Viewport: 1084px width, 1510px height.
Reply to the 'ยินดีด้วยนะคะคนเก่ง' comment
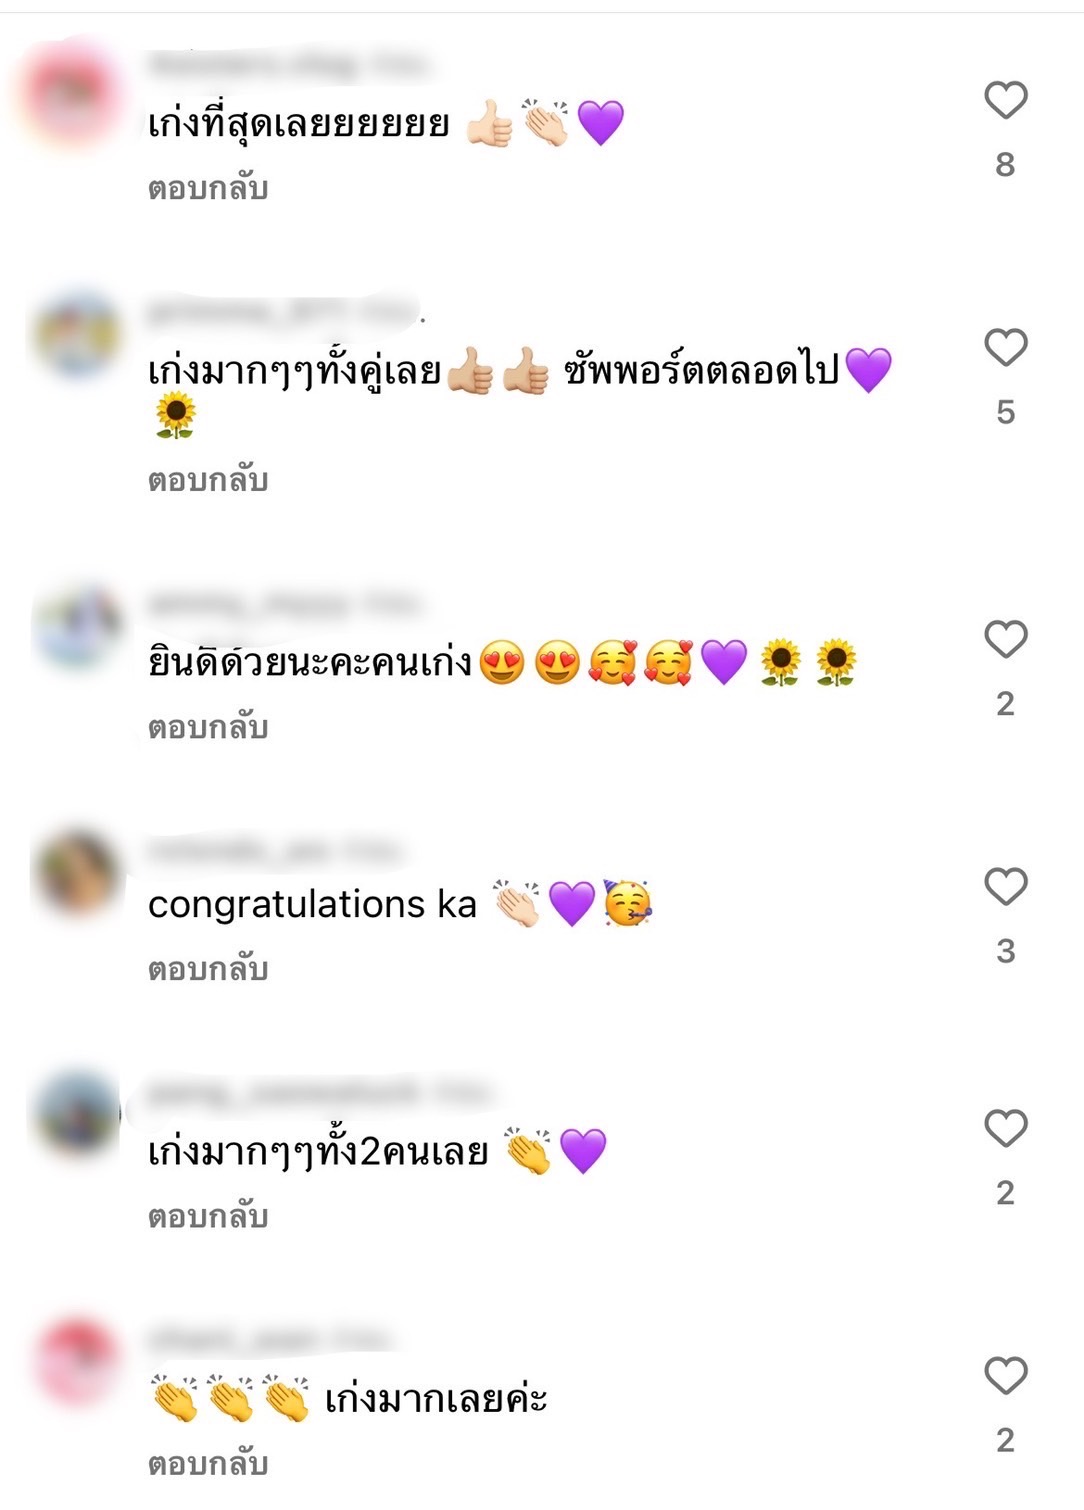tap(208, 727)
